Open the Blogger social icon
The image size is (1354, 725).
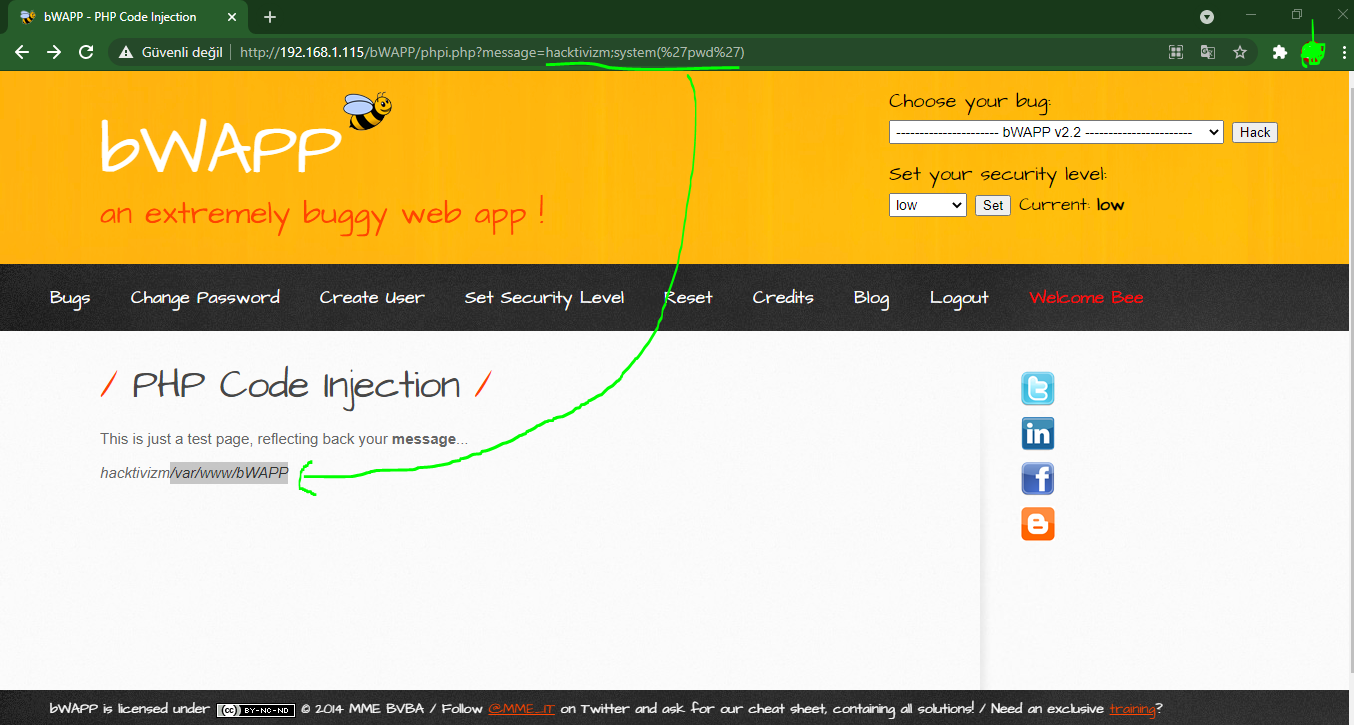point(1038,524)
